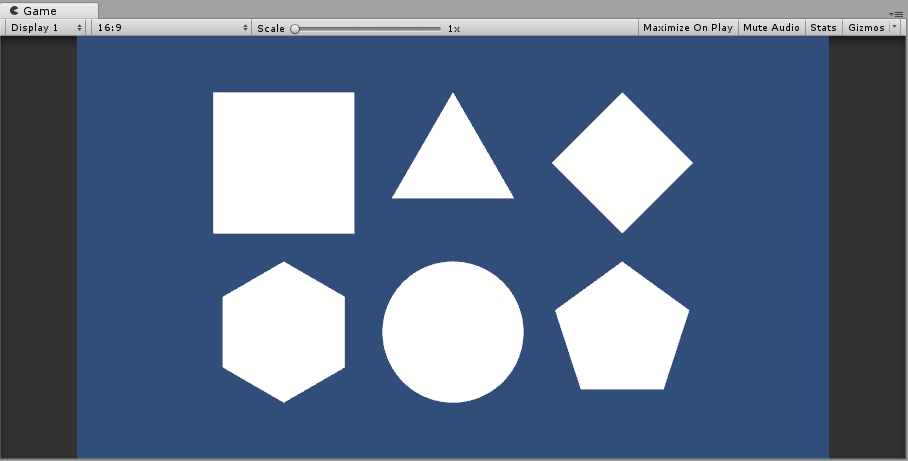Toggle the Stats overlay

point(823,27)
